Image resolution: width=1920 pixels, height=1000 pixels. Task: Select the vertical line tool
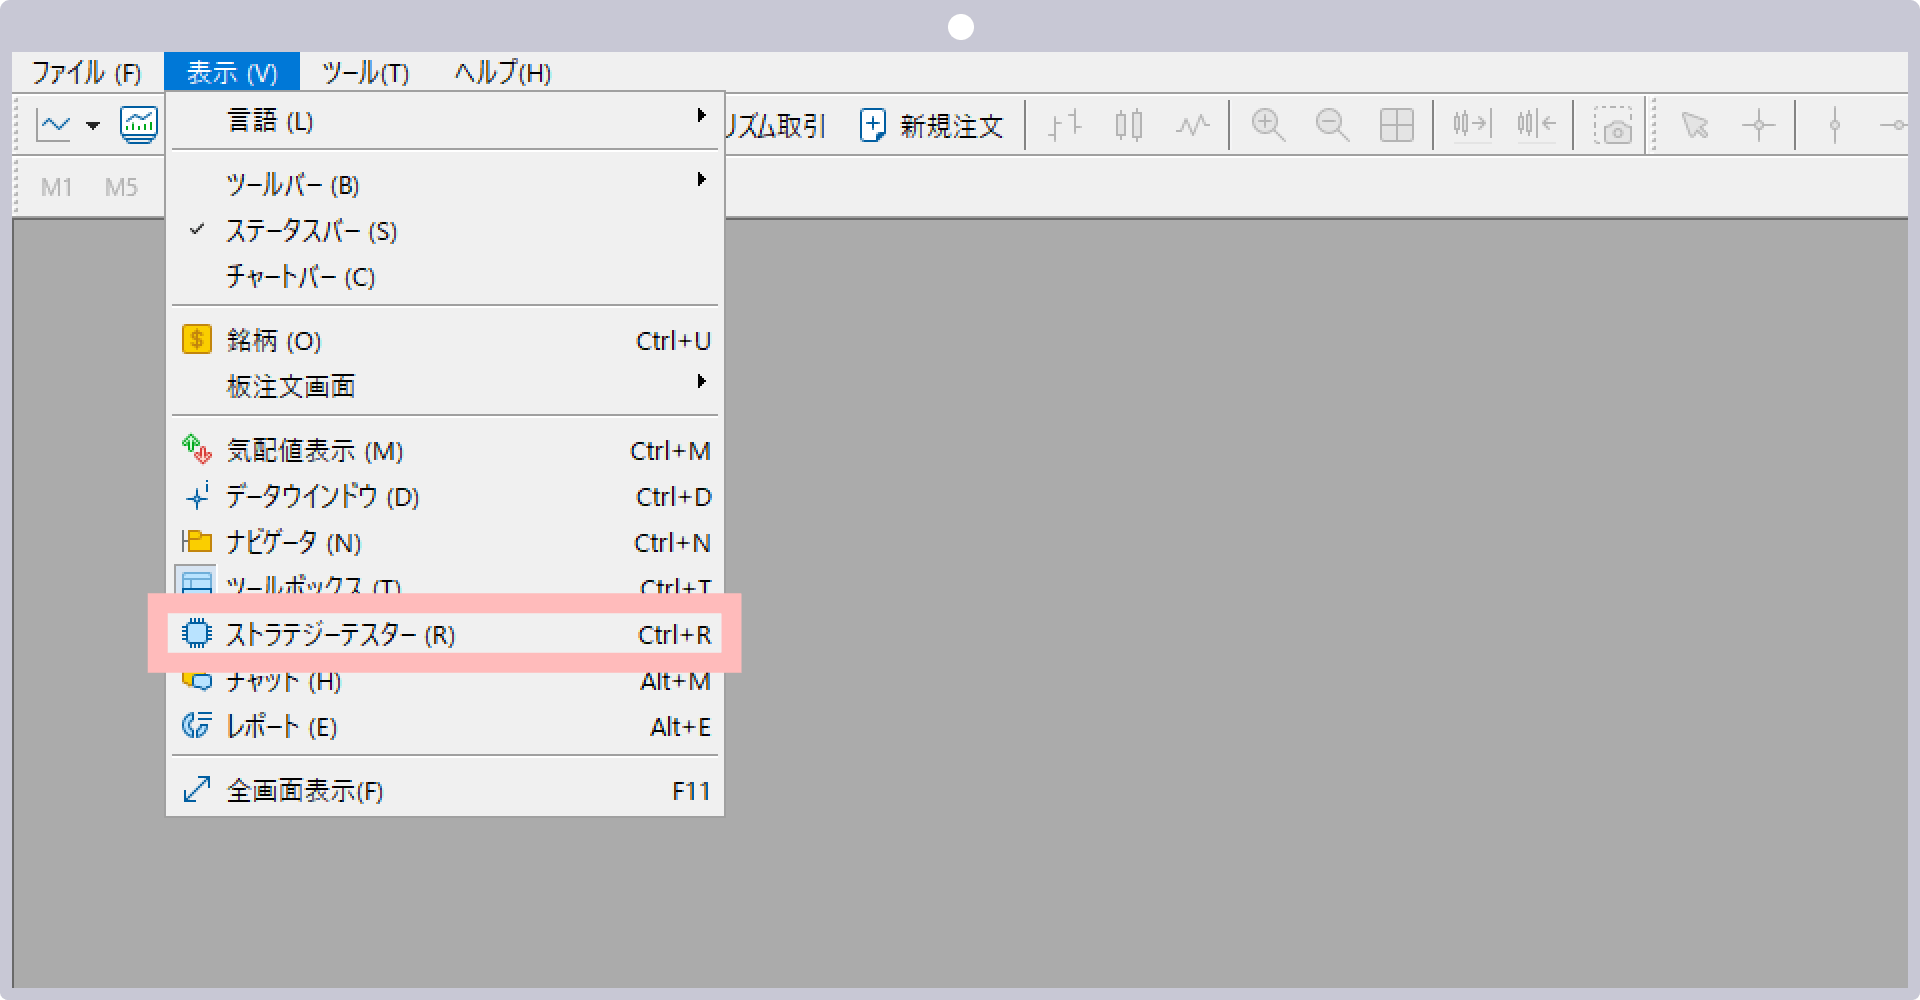click(x=1835, y=126)
